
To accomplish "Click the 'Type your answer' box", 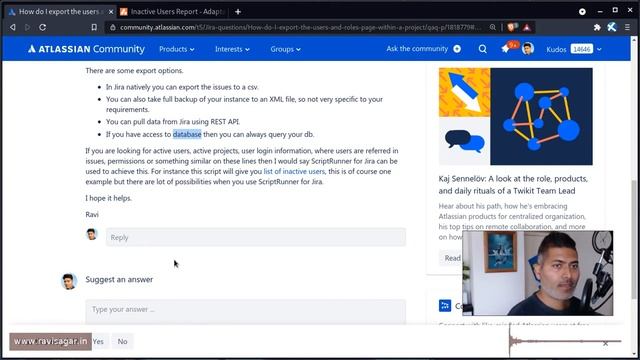I will (x=246, y=311).
